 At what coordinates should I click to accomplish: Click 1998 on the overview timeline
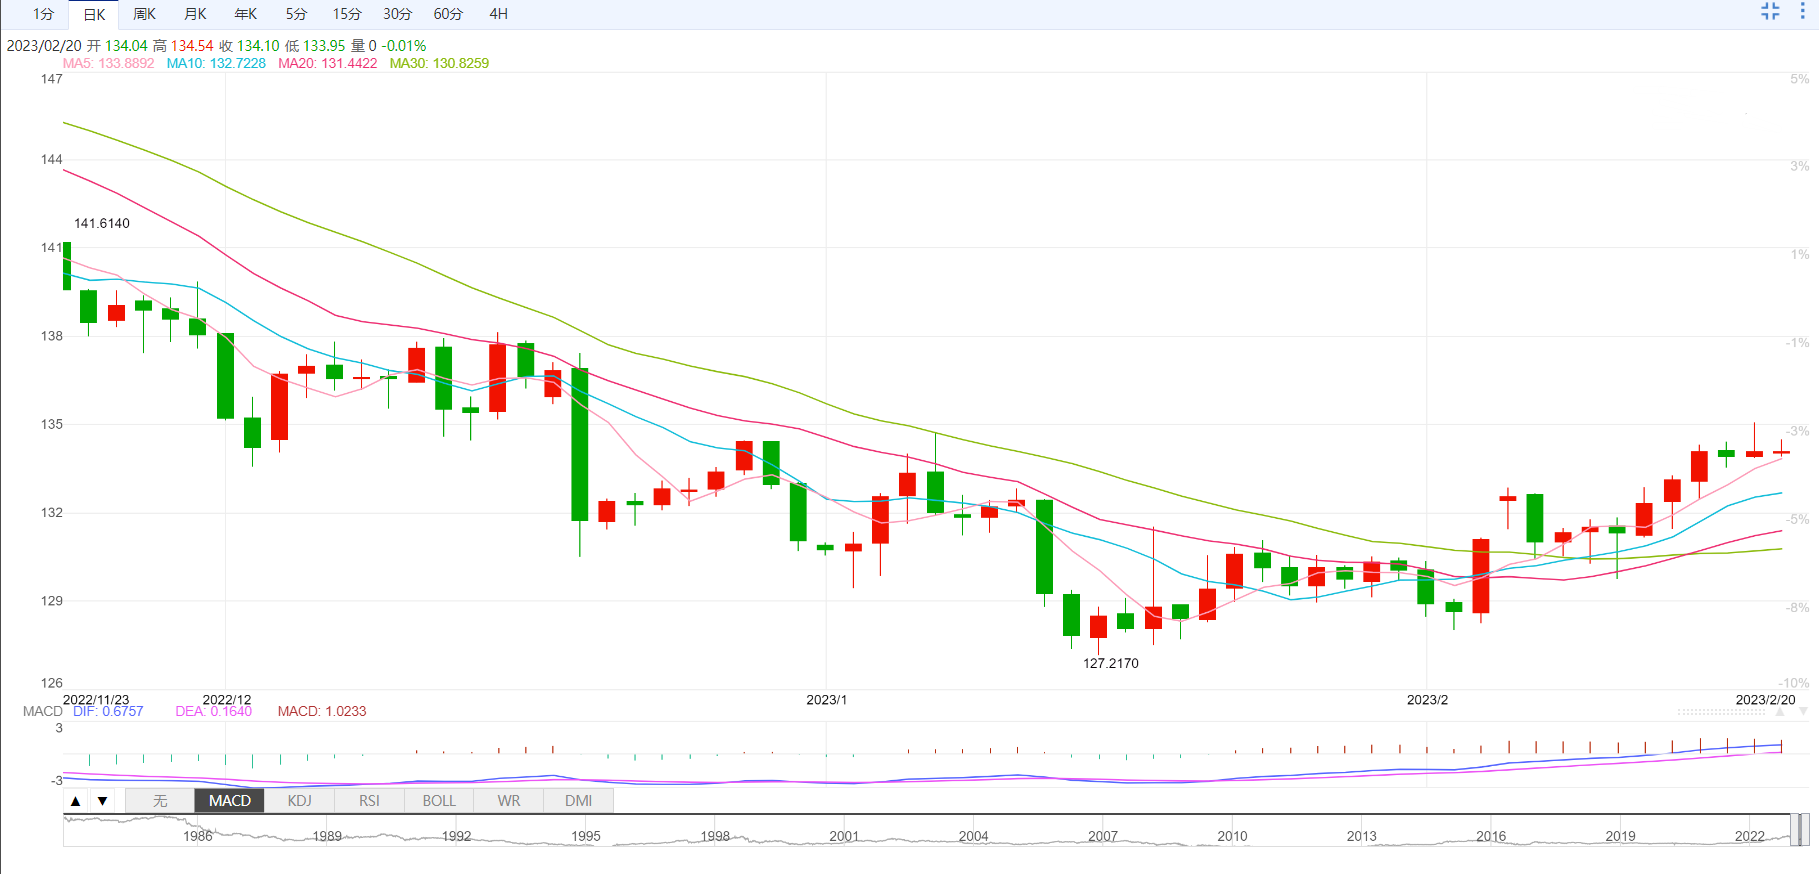pos(715,836)
